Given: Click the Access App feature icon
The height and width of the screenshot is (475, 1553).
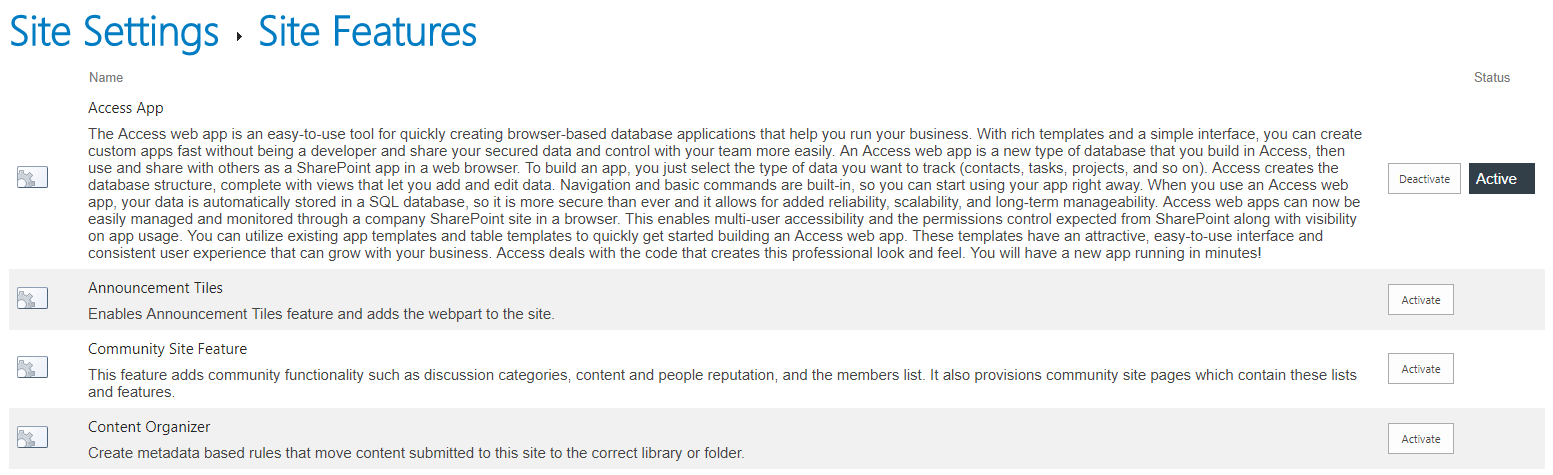Looking at the screenshot, I should point(32,178).
